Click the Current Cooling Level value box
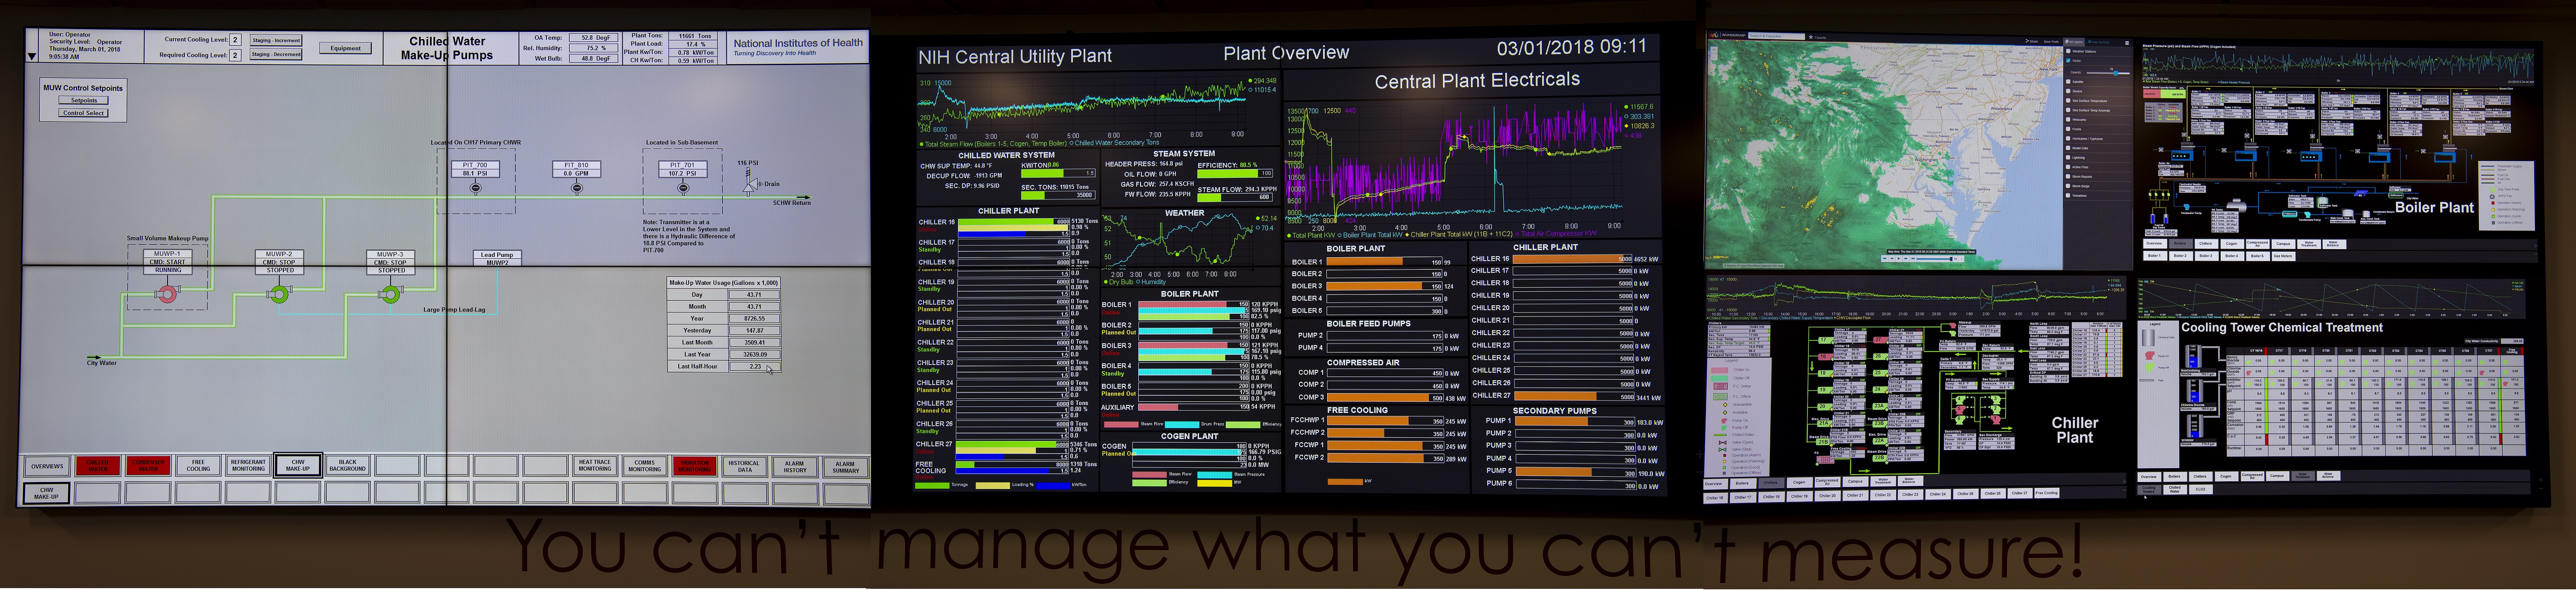The image size is (2576, 590). pos(236,40)
